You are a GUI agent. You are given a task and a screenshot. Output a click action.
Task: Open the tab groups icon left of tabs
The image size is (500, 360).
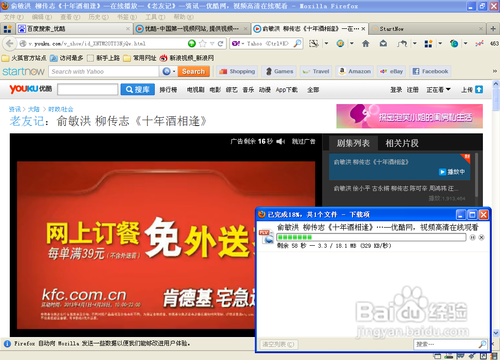(7, 29)
